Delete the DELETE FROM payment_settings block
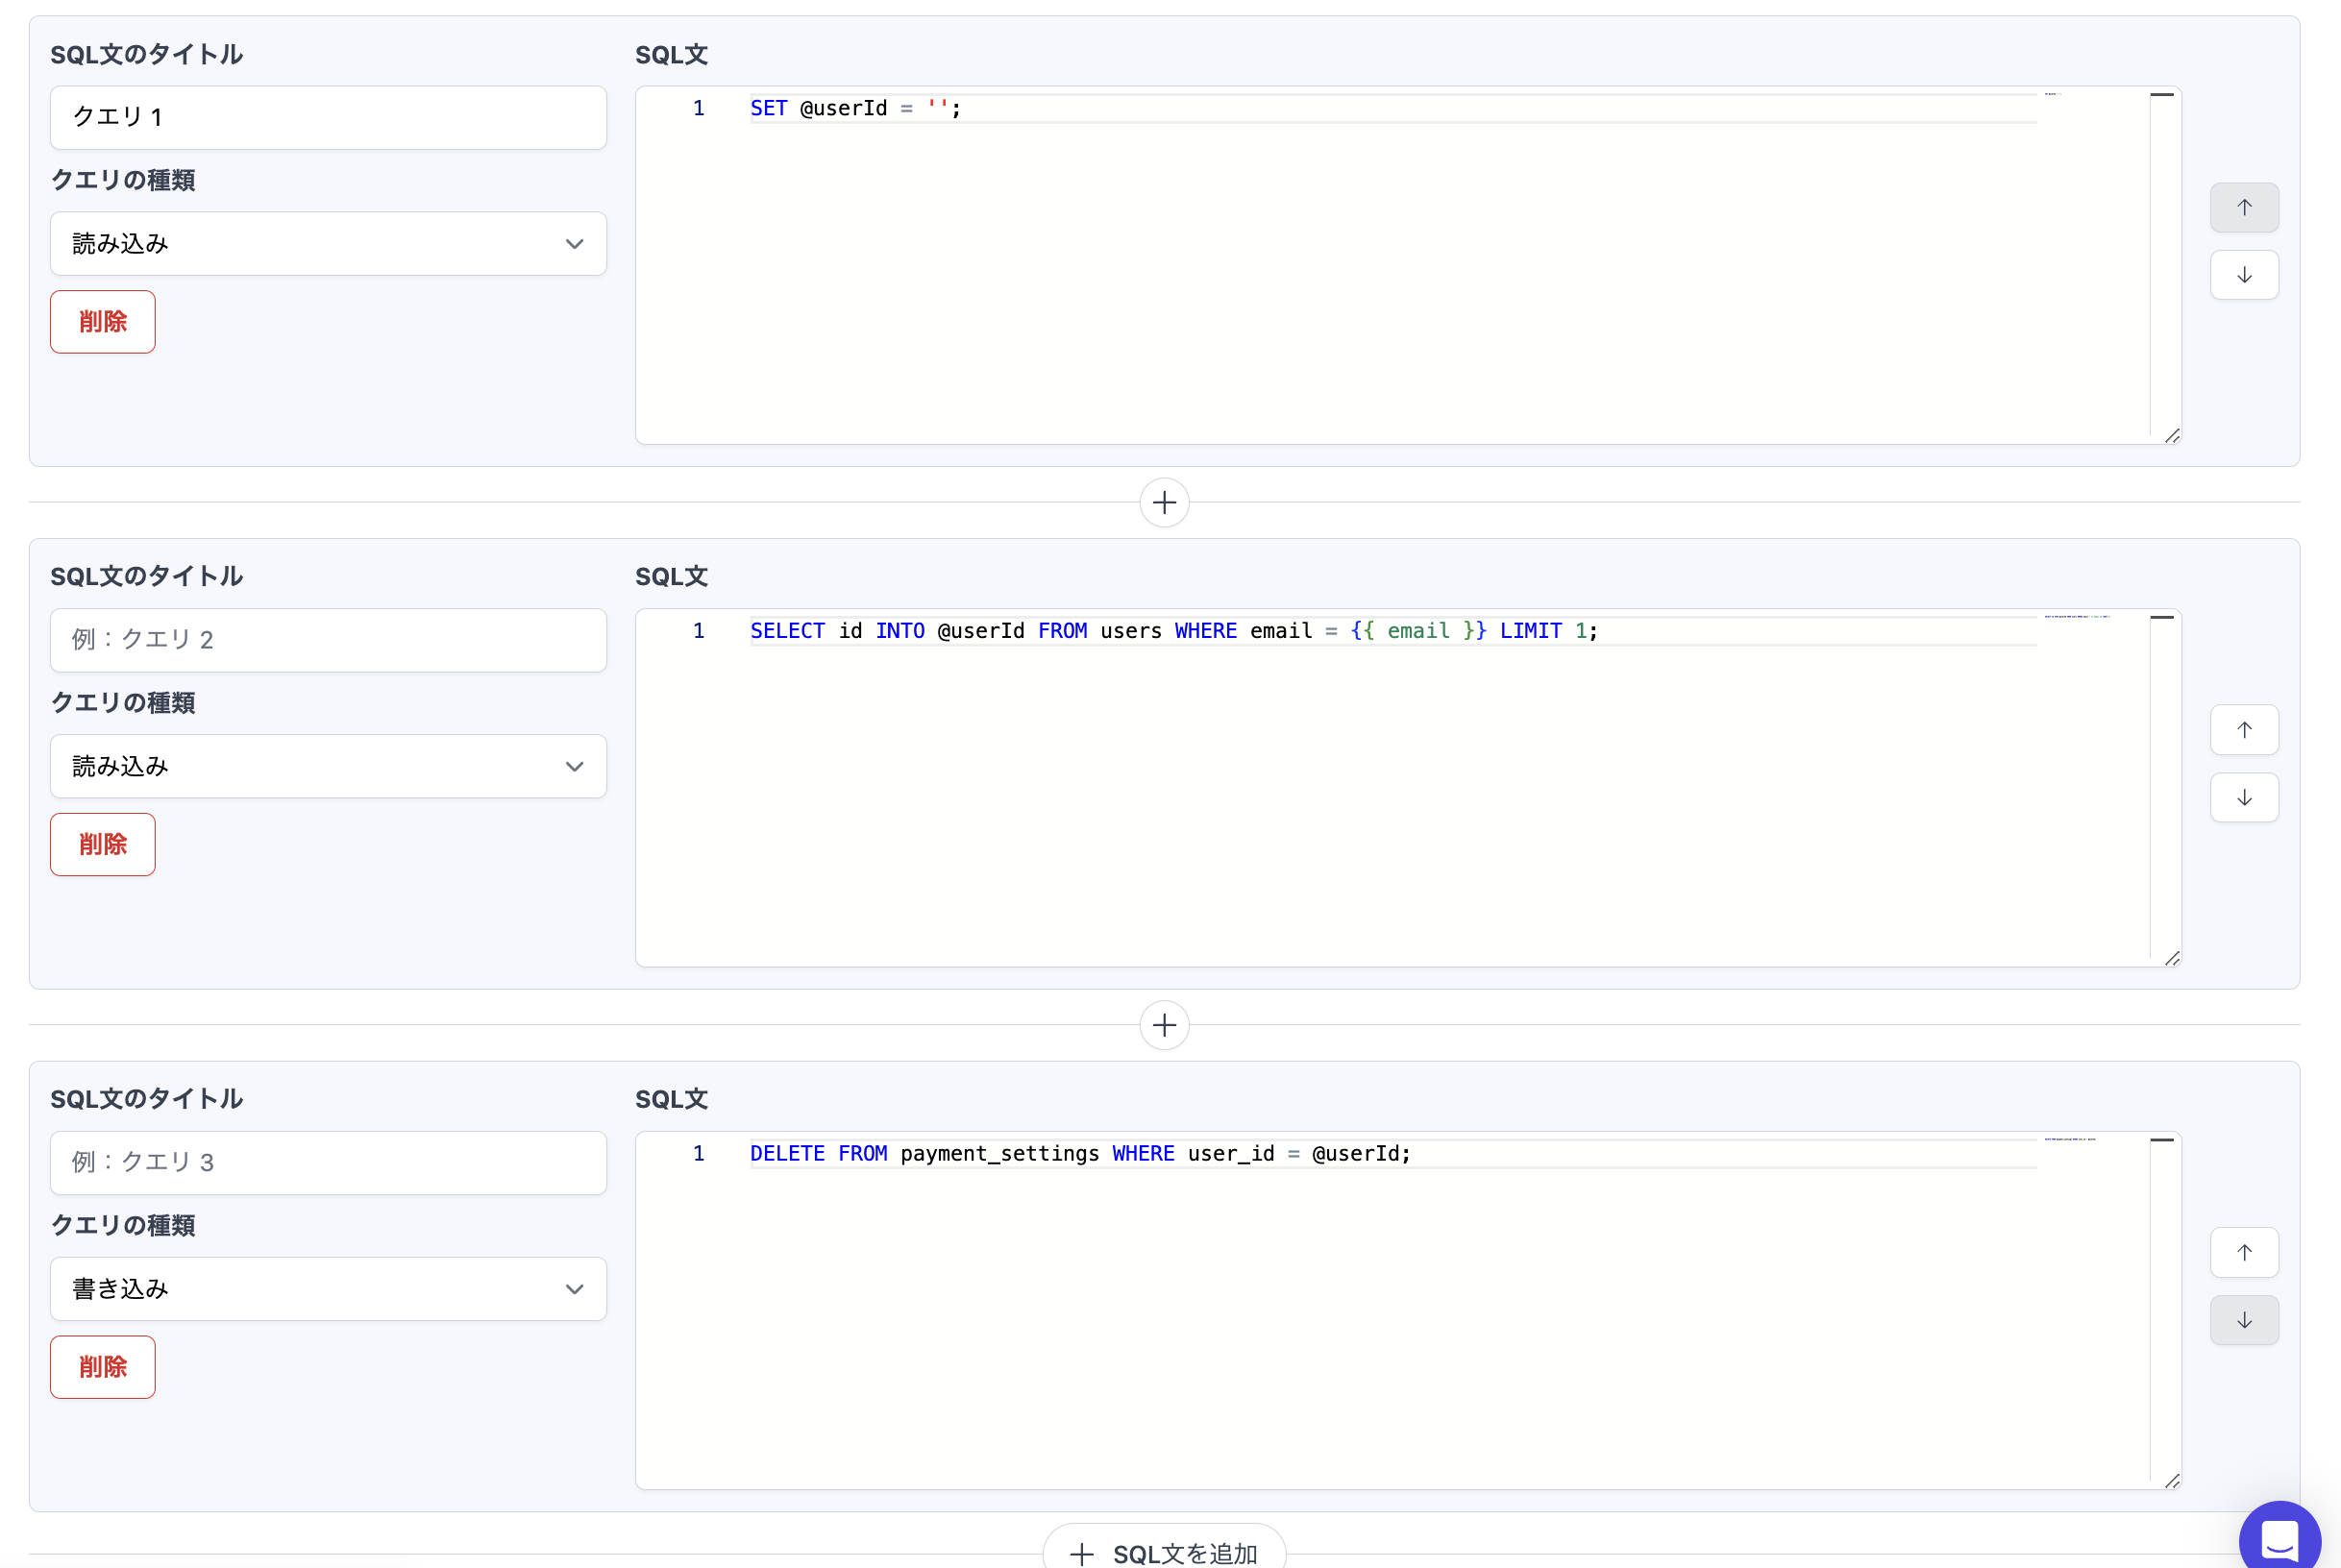Viewport: 2341px width, 1568px height. click(103, 1367)
